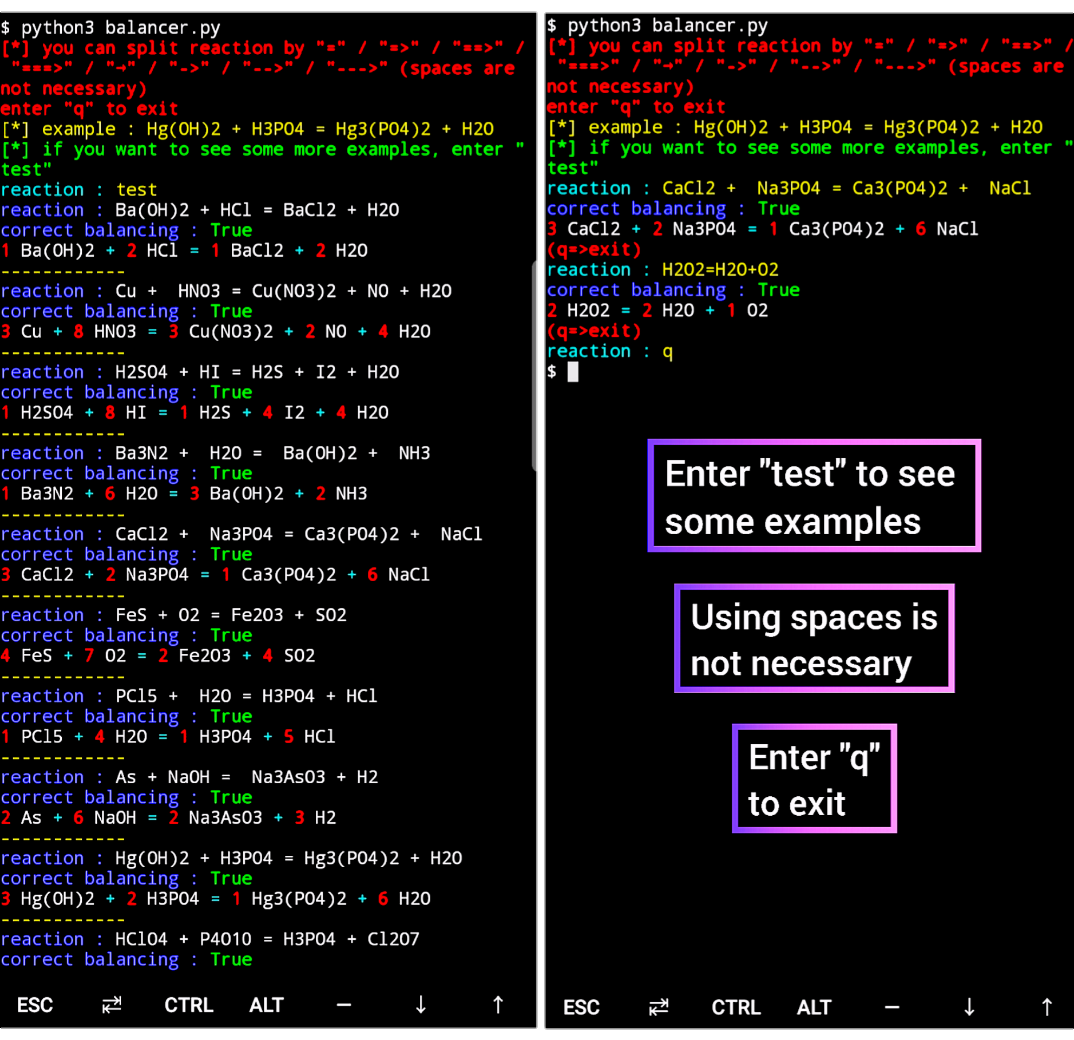
Task: Tap CTRL key in left terminal
Action: [189, 1005]
